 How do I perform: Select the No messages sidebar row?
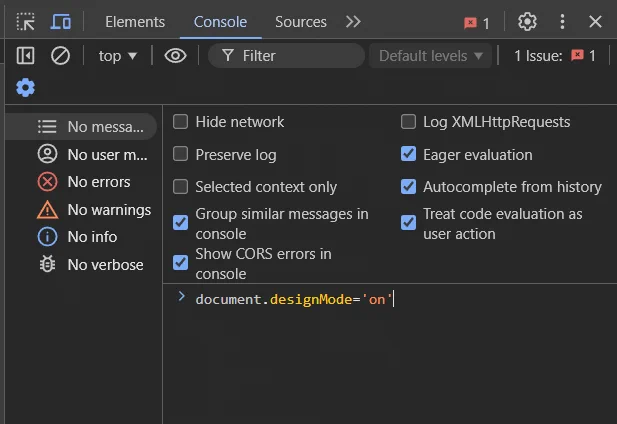81,127
